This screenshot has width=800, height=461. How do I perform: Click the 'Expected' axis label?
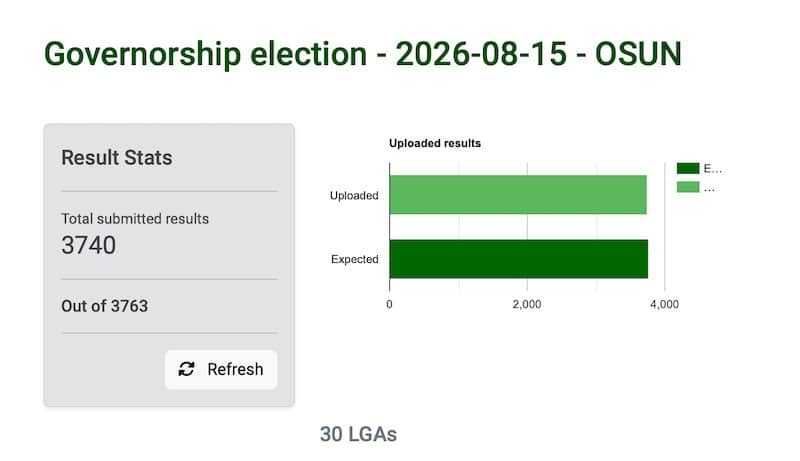tap(355, 259)
